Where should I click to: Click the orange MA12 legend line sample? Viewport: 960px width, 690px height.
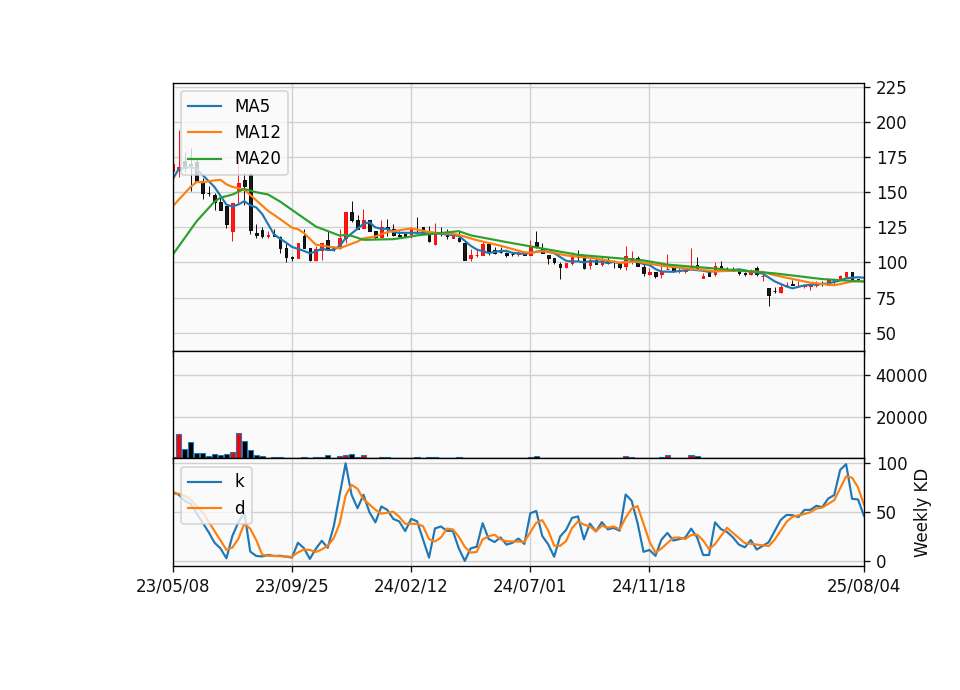tap(204, 132)
